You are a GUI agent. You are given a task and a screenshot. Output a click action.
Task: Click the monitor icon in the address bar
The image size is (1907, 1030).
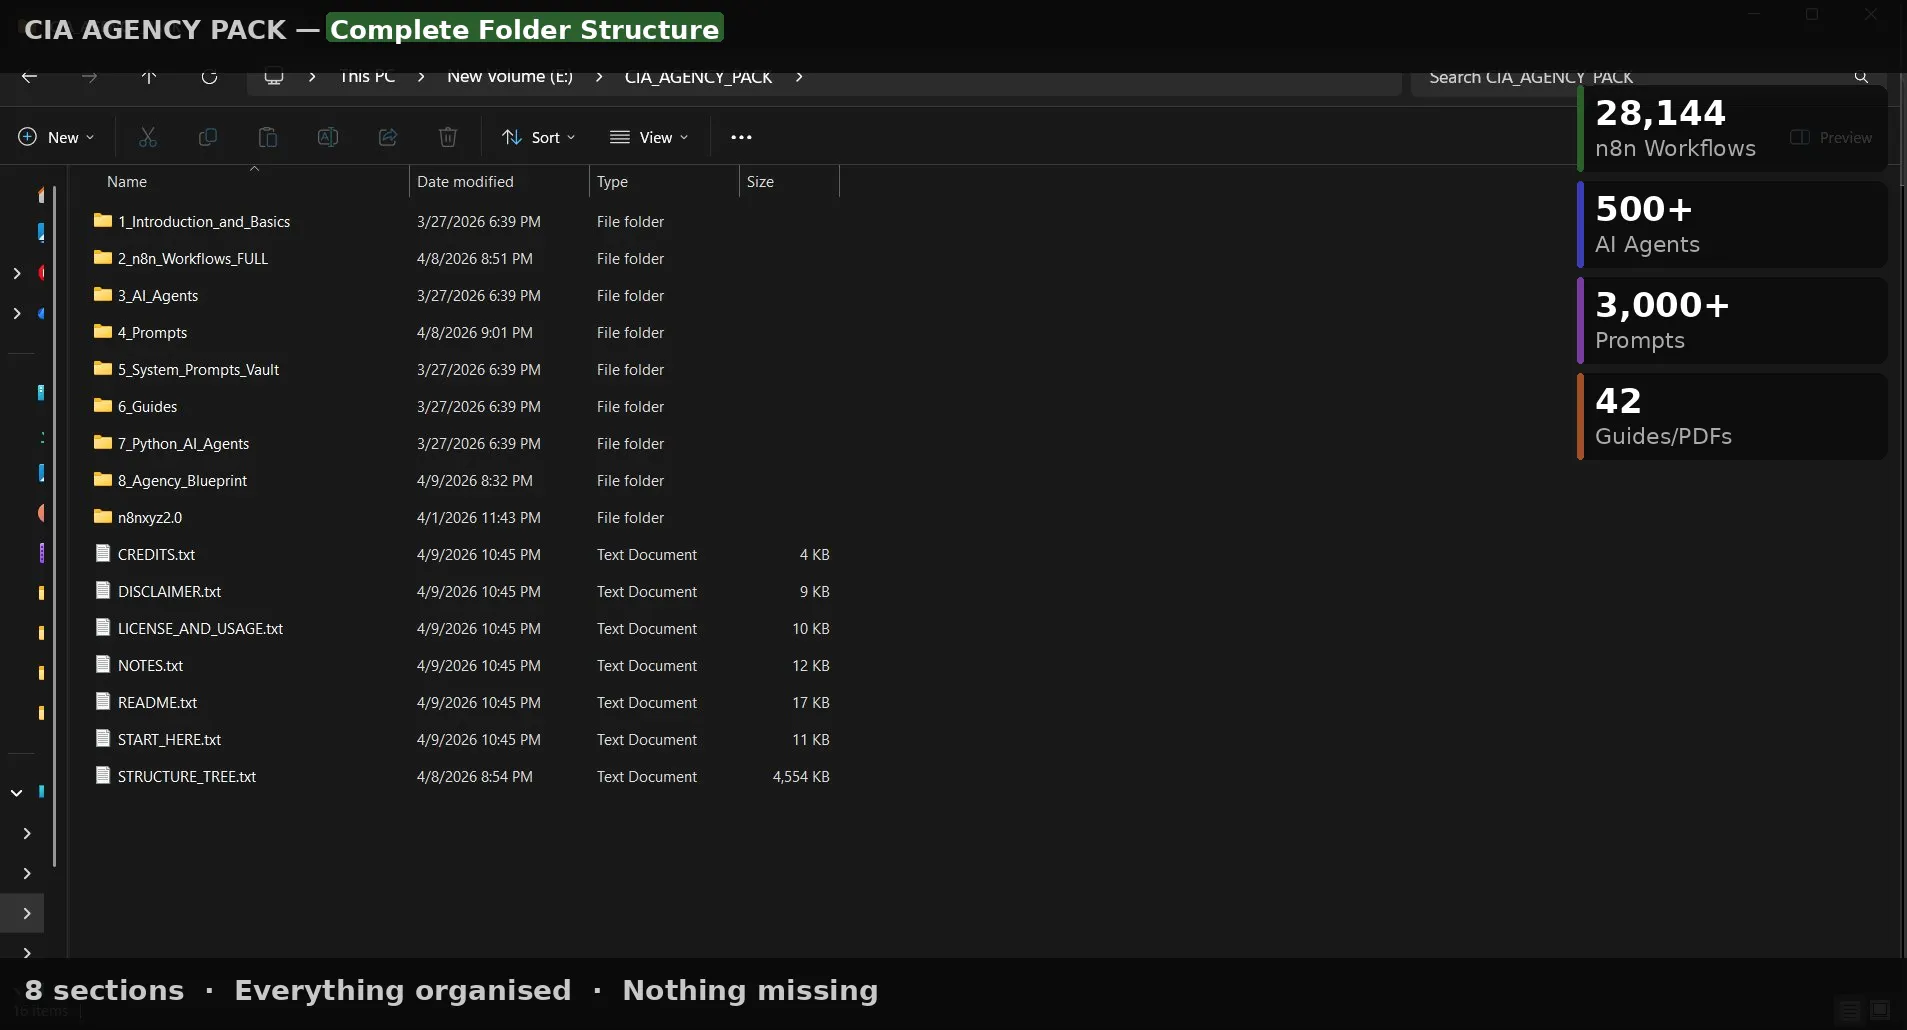273,77
